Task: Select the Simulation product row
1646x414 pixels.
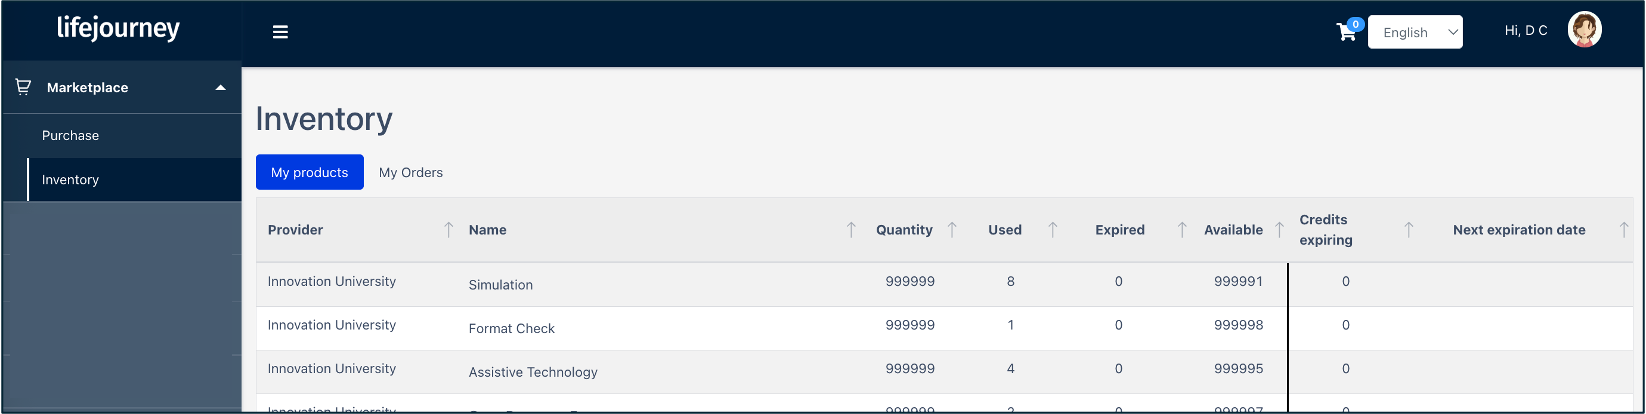Action: click(x=500, y=285)
